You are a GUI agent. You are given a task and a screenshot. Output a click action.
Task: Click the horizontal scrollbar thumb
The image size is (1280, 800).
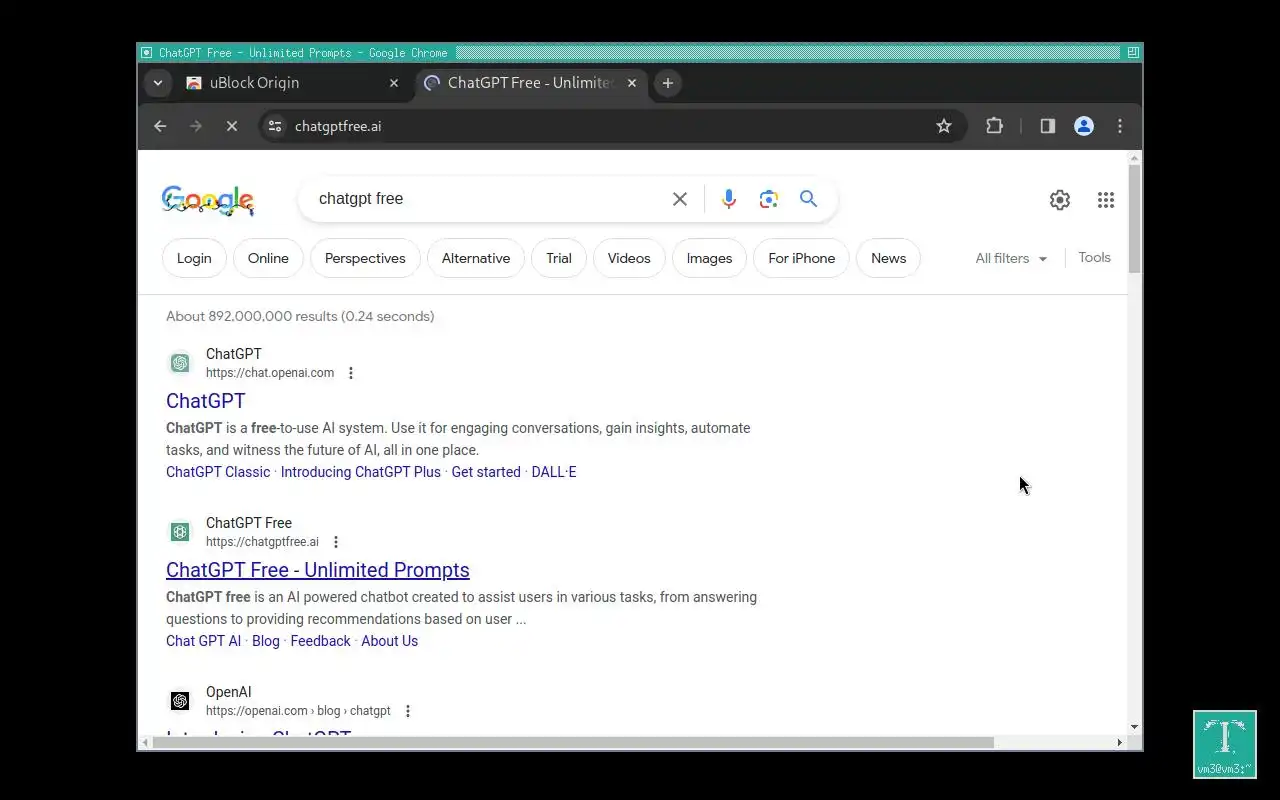point(573,742)
